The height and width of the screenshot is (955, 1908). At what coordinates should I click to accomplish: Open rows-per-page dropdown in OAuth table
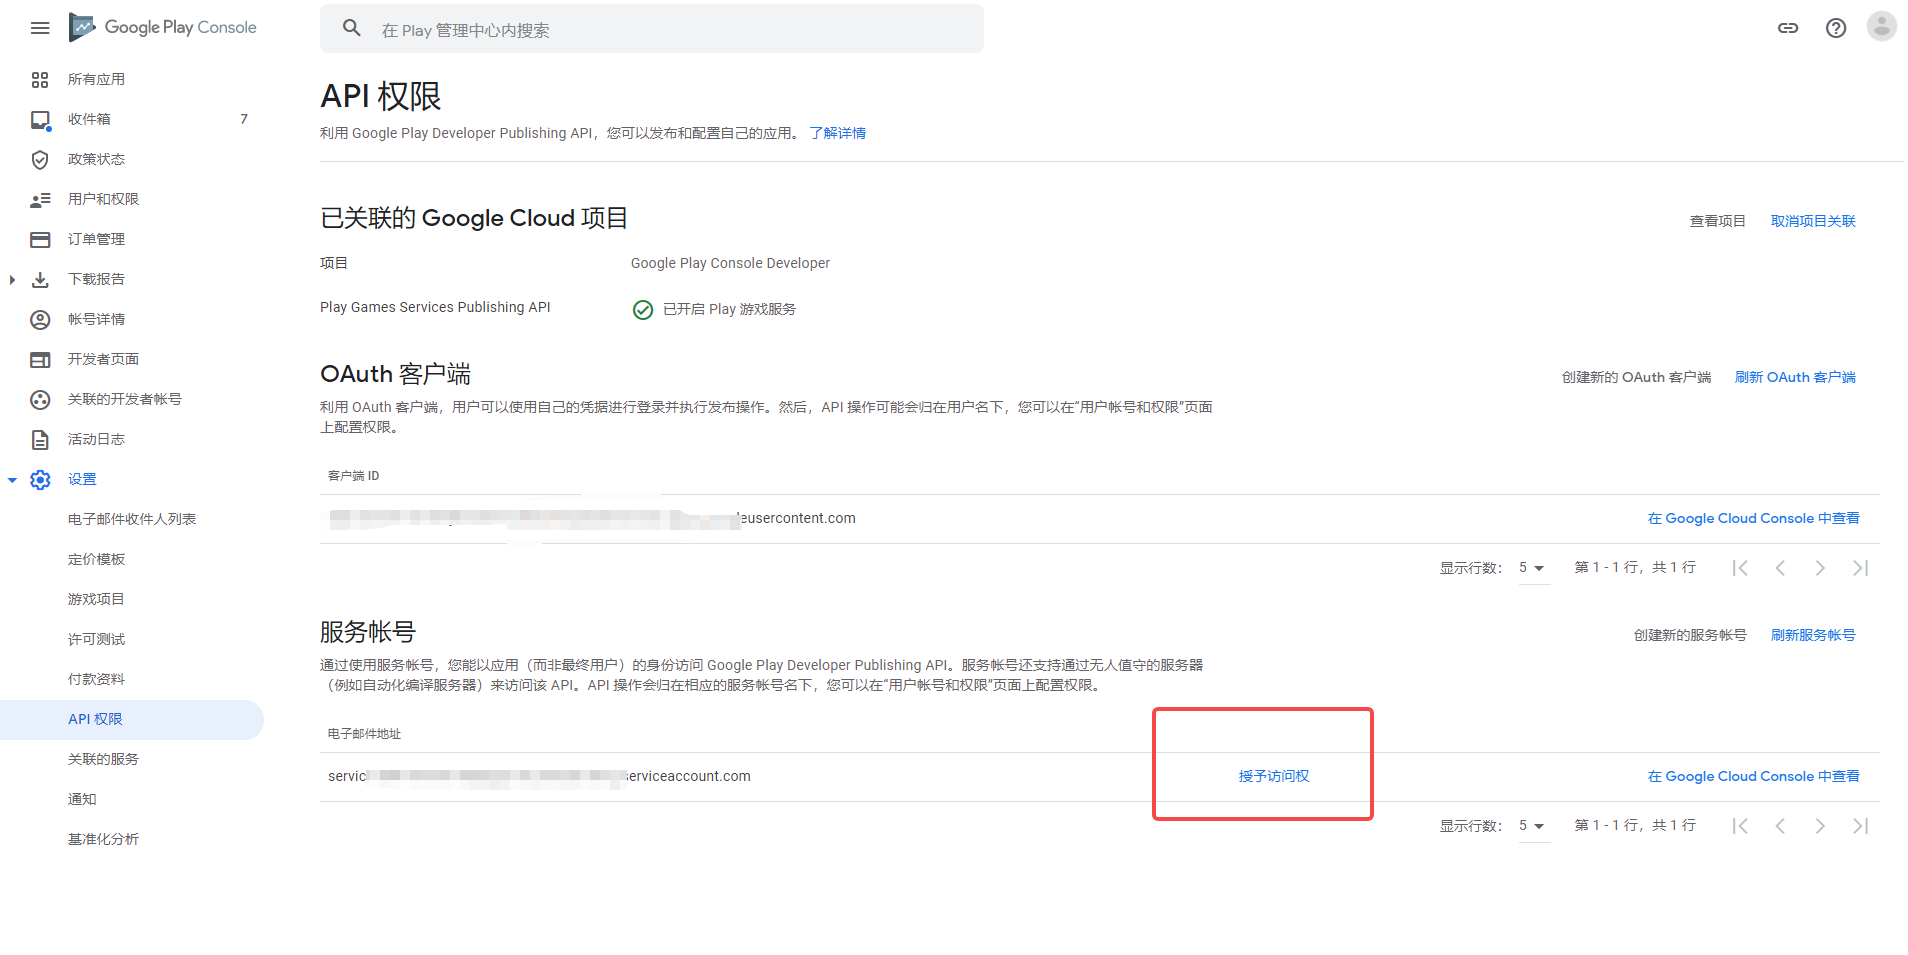tap(1534, 568)
